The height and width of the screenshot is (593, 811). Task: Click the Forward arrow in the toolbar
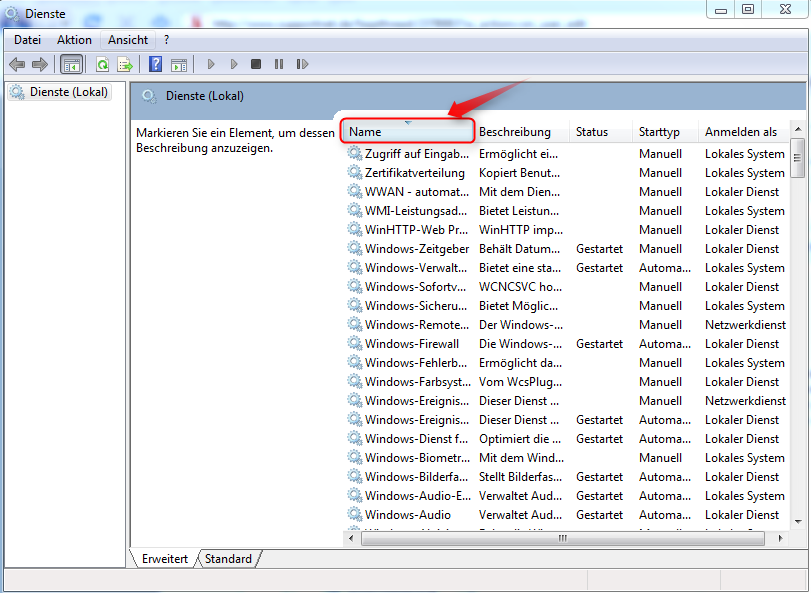(x=40, y=64)
